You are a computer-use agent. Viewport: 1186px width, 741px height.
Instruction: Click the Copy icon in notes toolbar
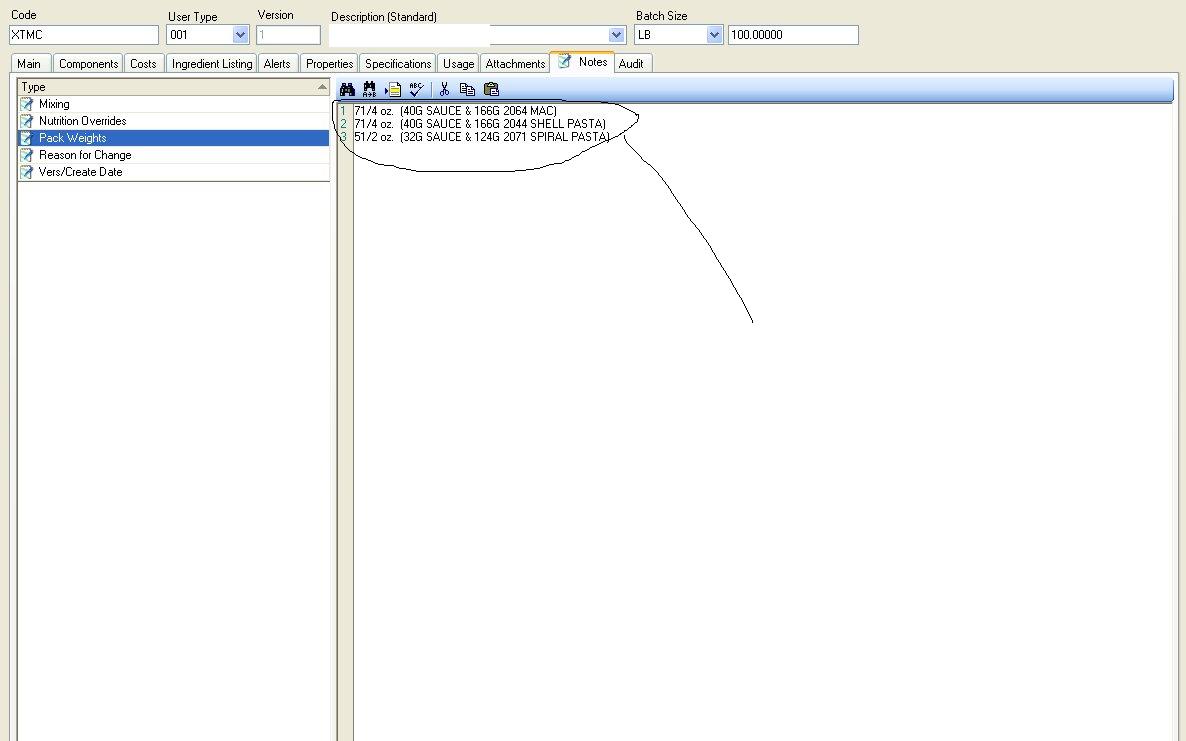[x=467, y=89]
